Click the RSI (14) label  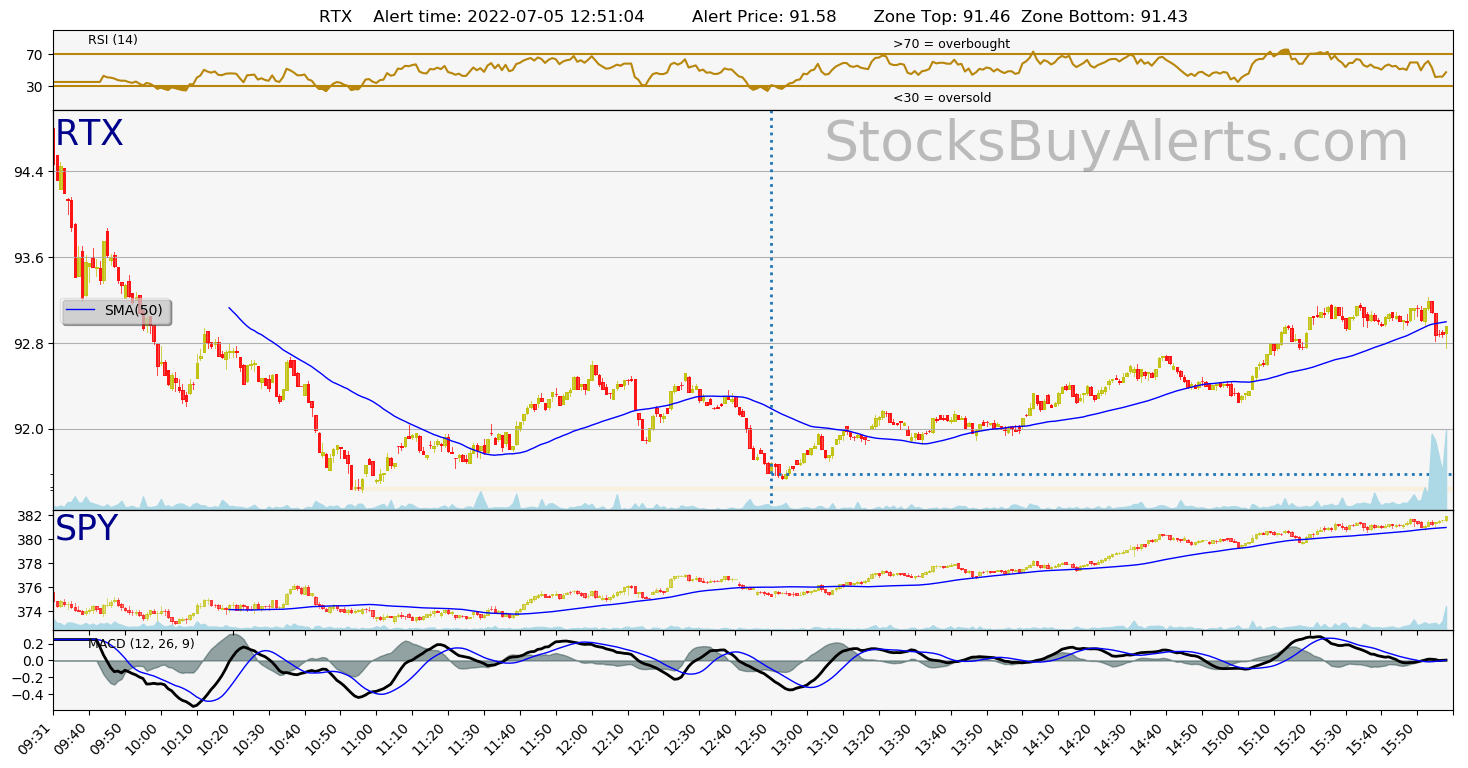pos(113,40)
